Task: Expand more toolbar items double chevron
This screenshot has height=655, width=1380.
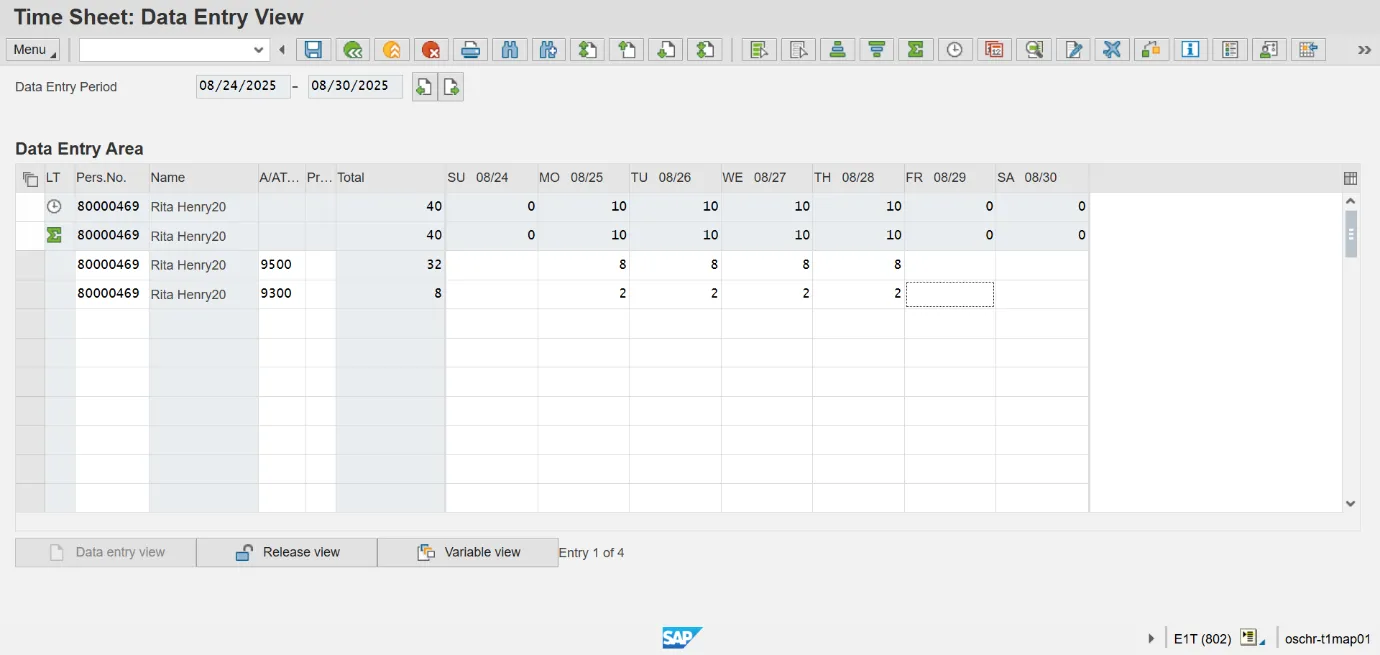Action: 1364,49
